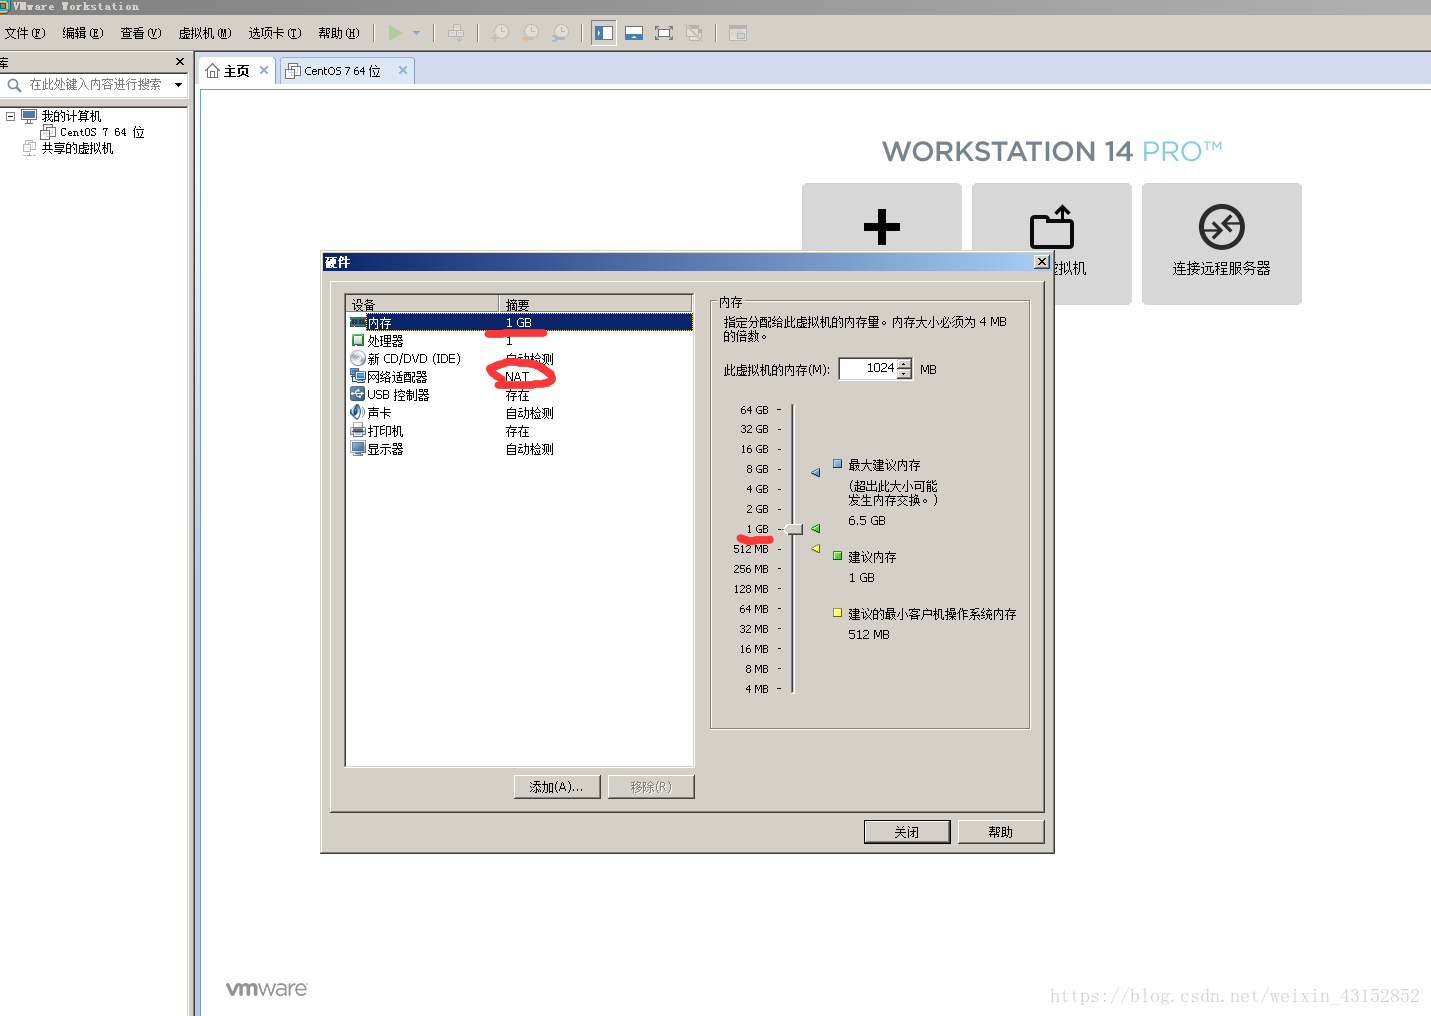1431x1016 pixels.
Task: Select the 打印机 device row
Action: point(519,431)
